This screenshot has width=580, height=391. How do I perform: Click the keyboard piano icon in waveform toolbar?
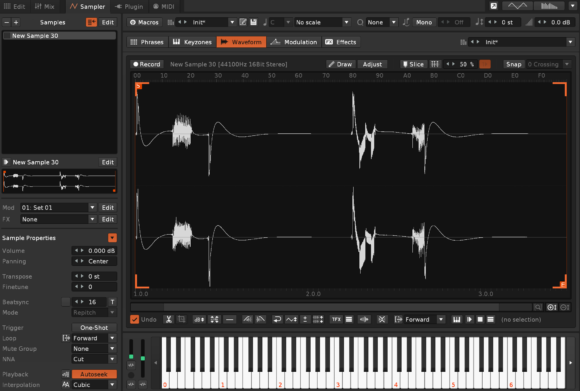457,320
